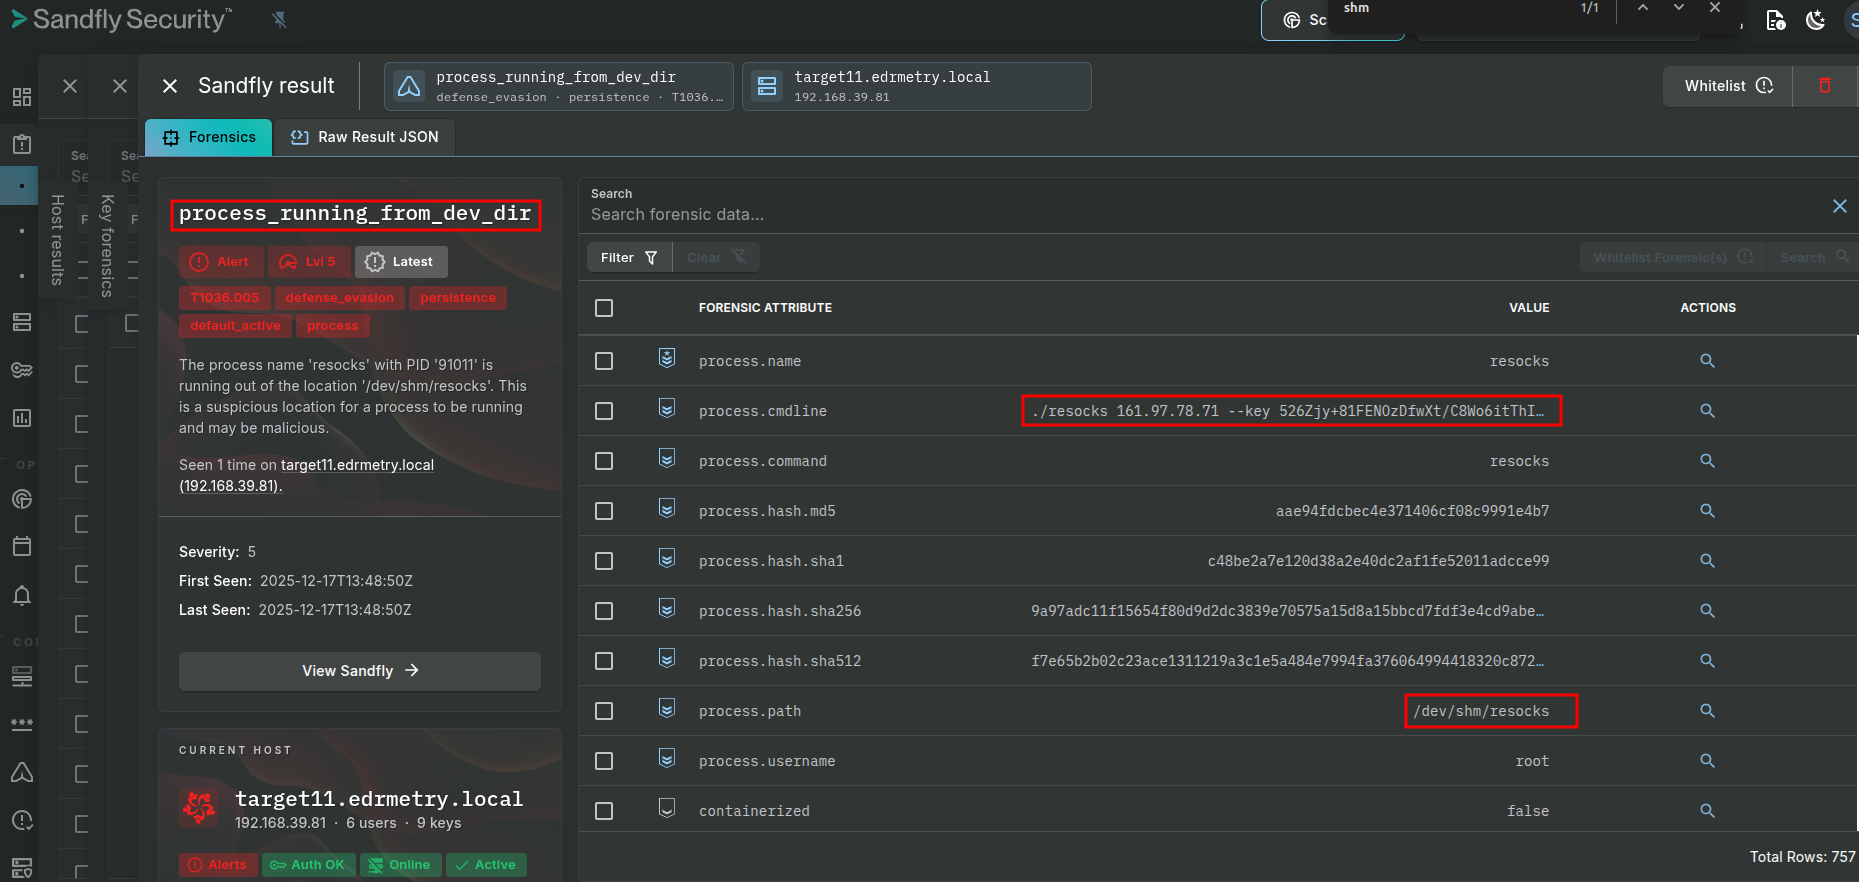Viewport: 1859px width, 882px height.
Task: Close the Sandfly result panel
Action: click(170, 86)
